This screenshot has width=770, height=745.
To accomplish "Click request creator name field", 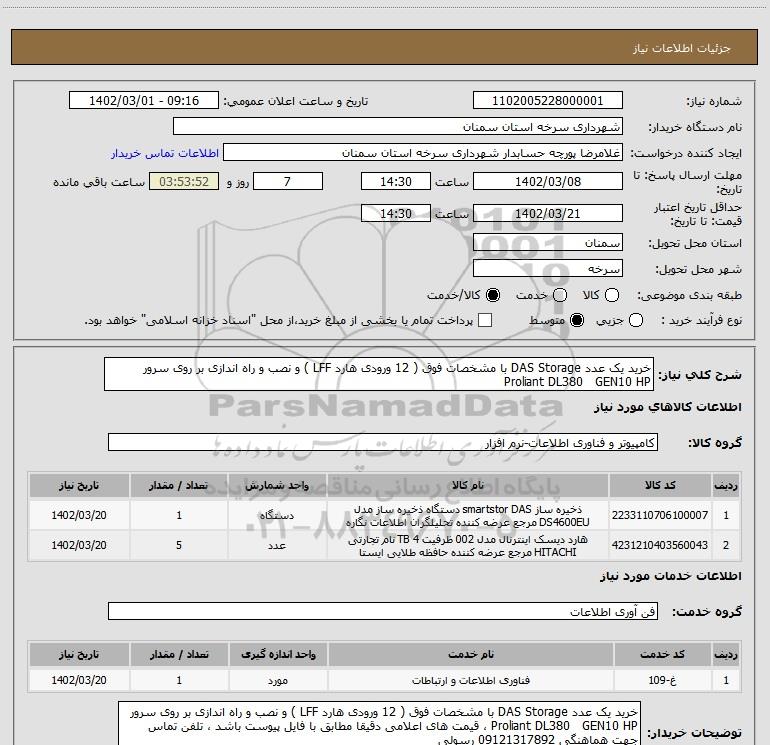I will click(423, 153).
